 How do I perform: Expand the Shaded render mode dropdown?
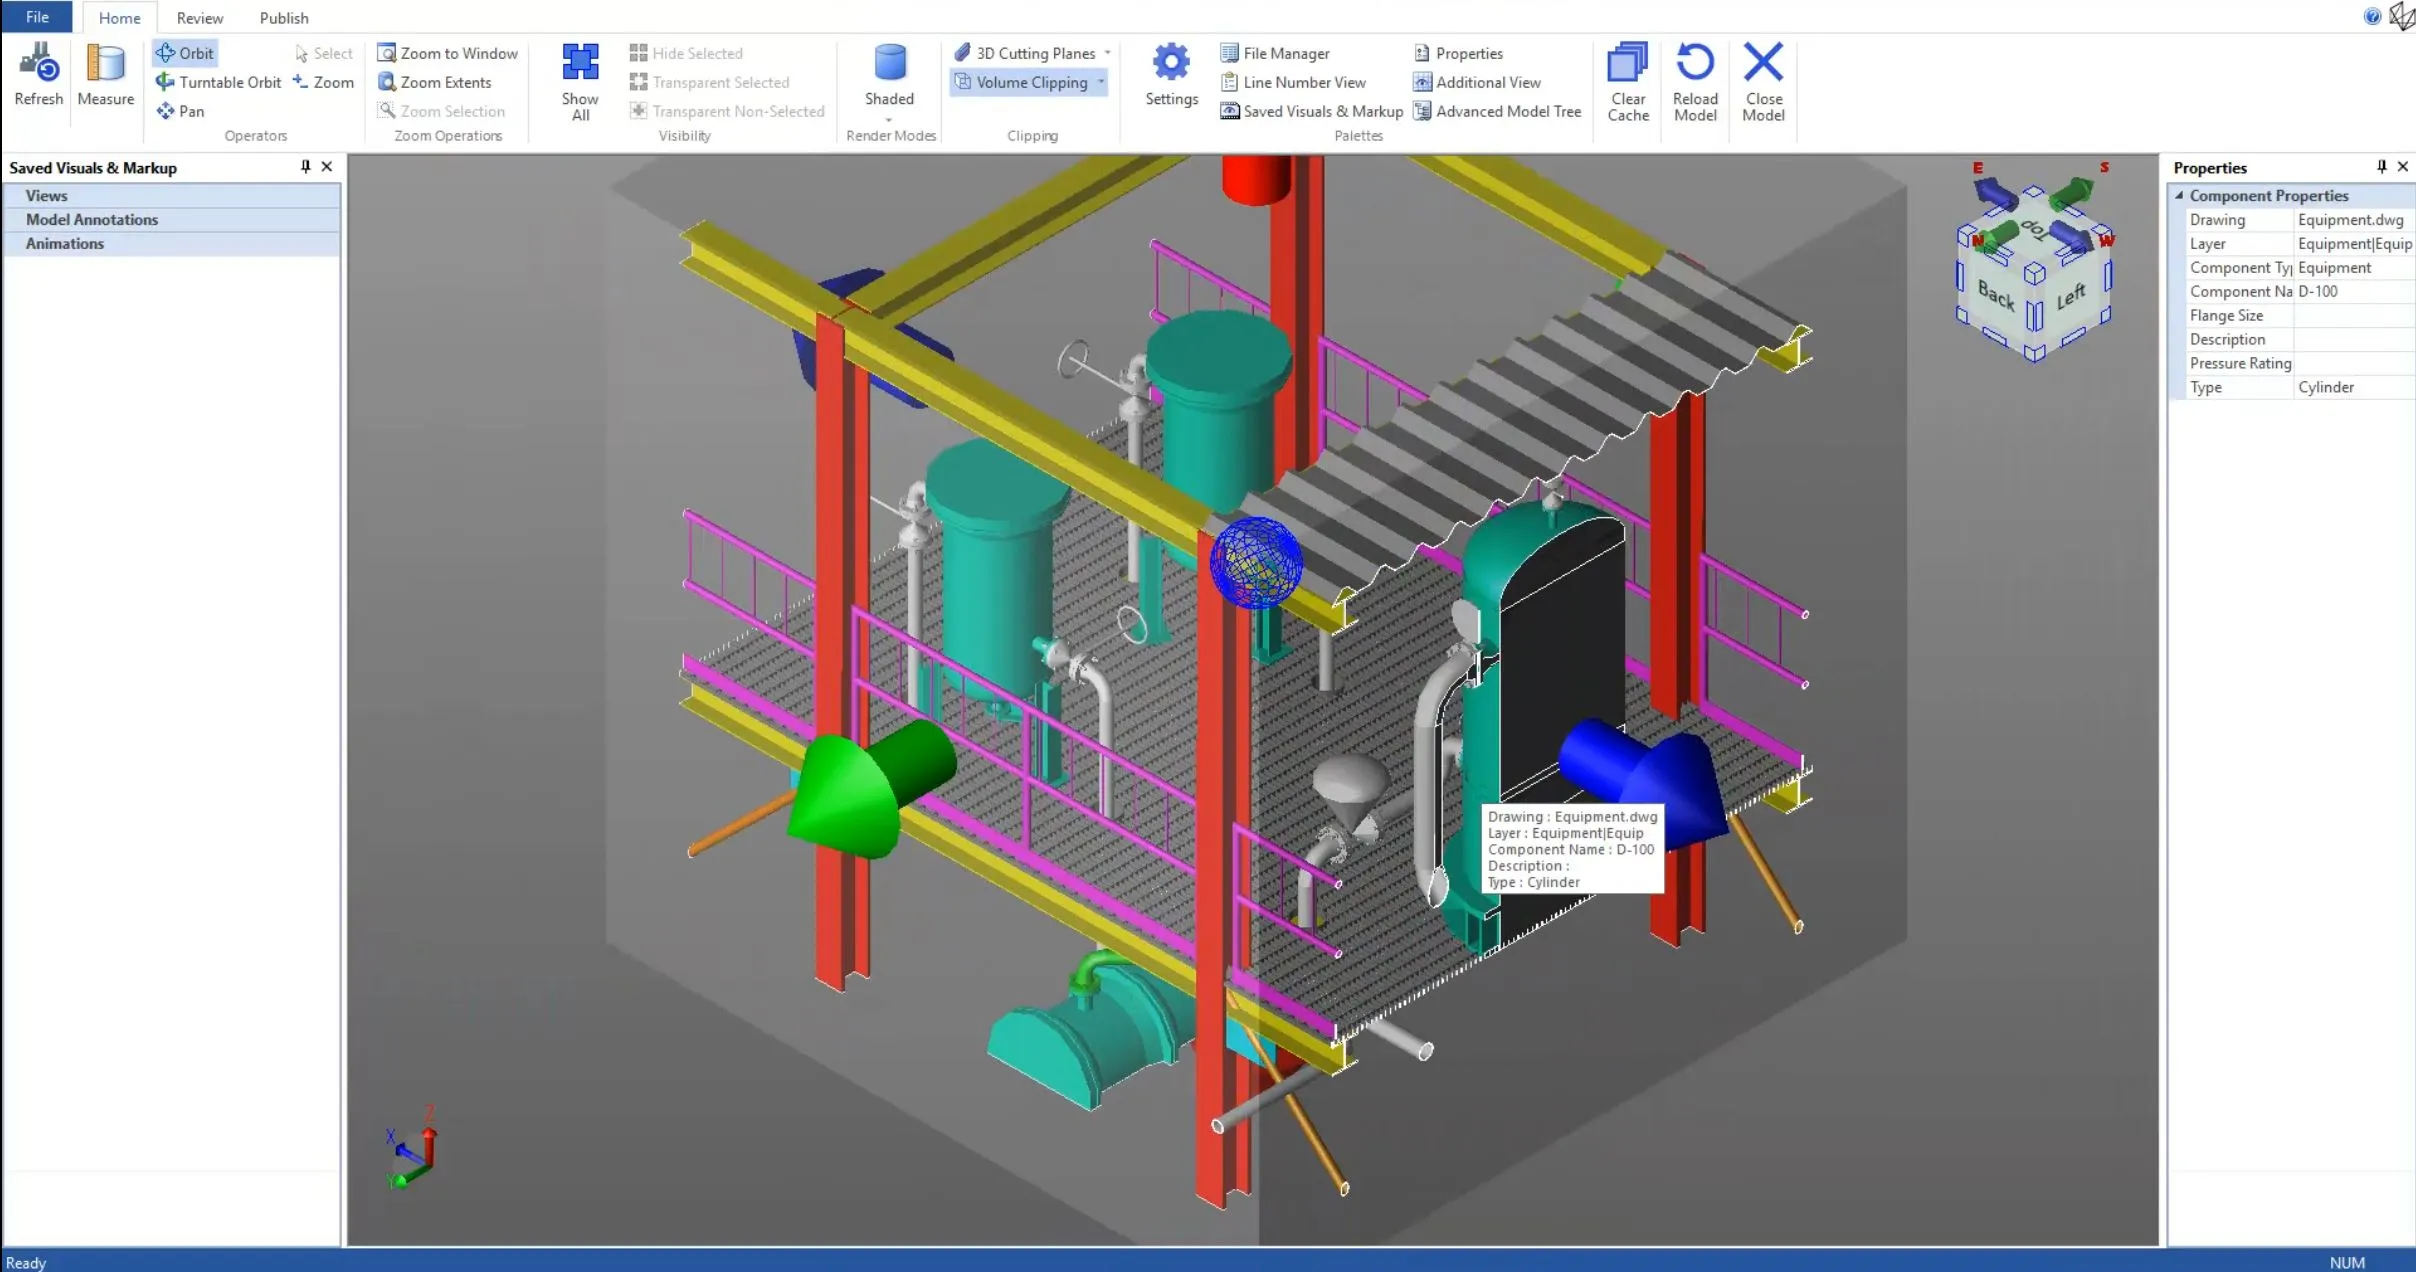tap(889, 120)
